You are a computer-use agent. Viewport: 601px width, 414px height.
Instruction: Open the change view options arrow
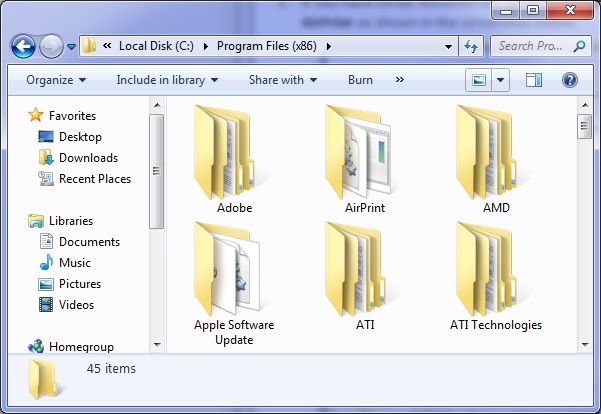(x=501, y=80)
